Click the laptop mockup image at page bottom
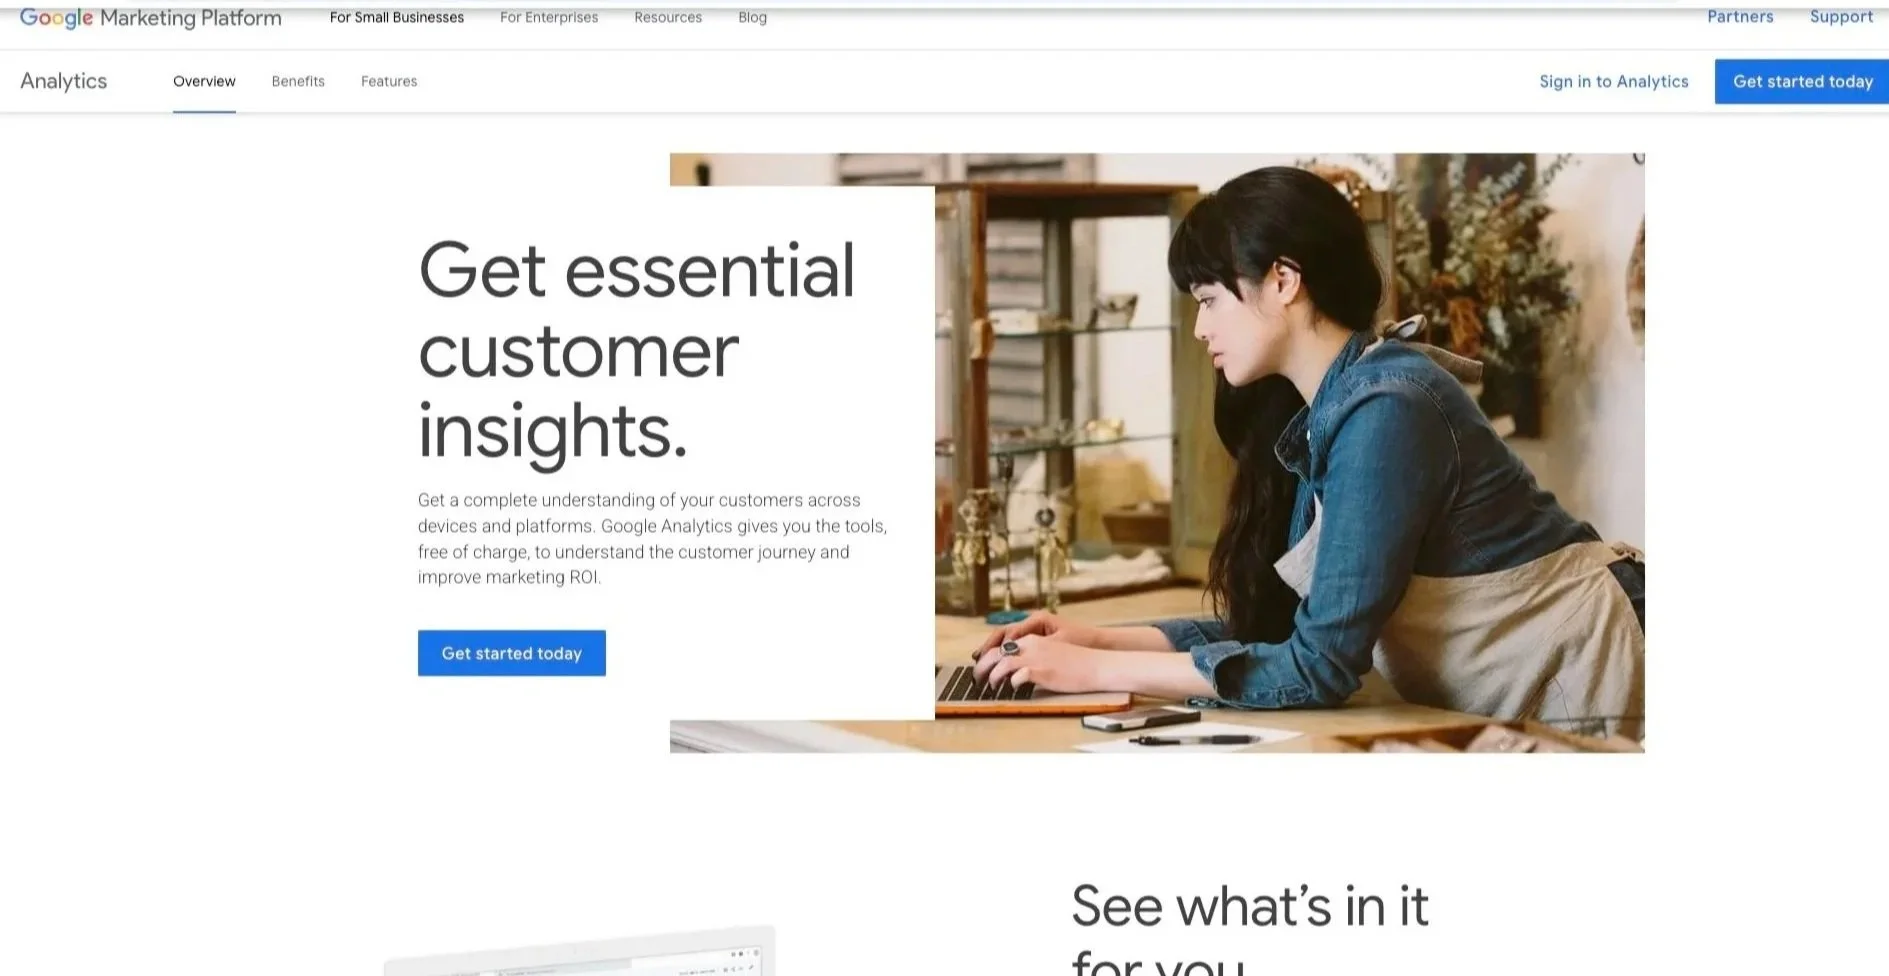The image size is (1889, 976). (x=580, y=951)
